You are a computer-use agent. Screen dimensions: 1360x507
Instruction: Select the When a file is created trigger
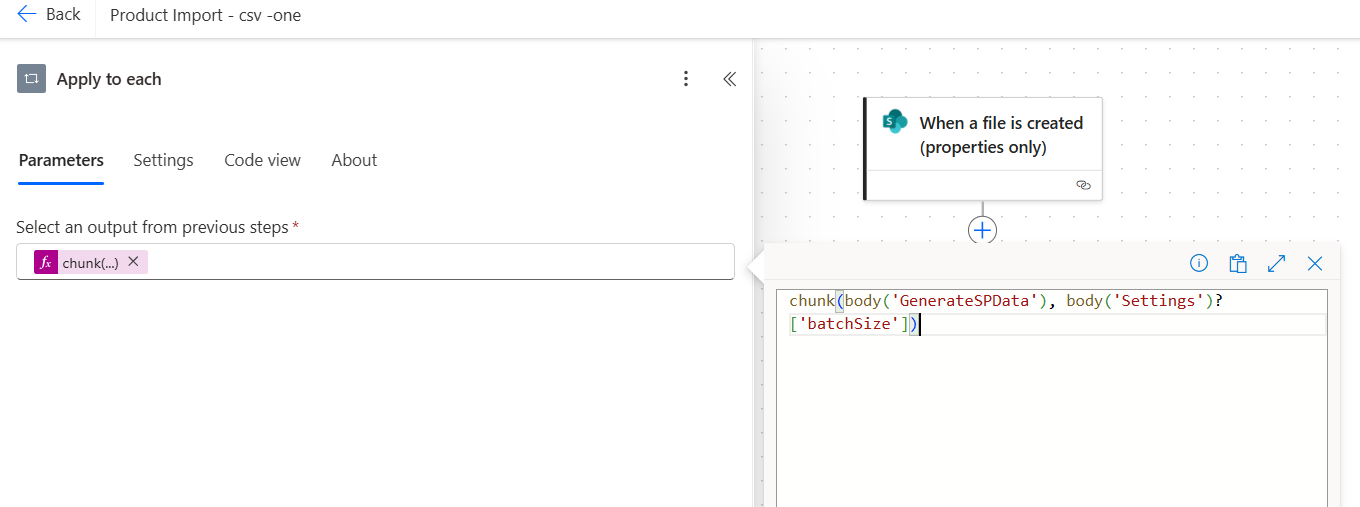click(x=1000, y=135)
